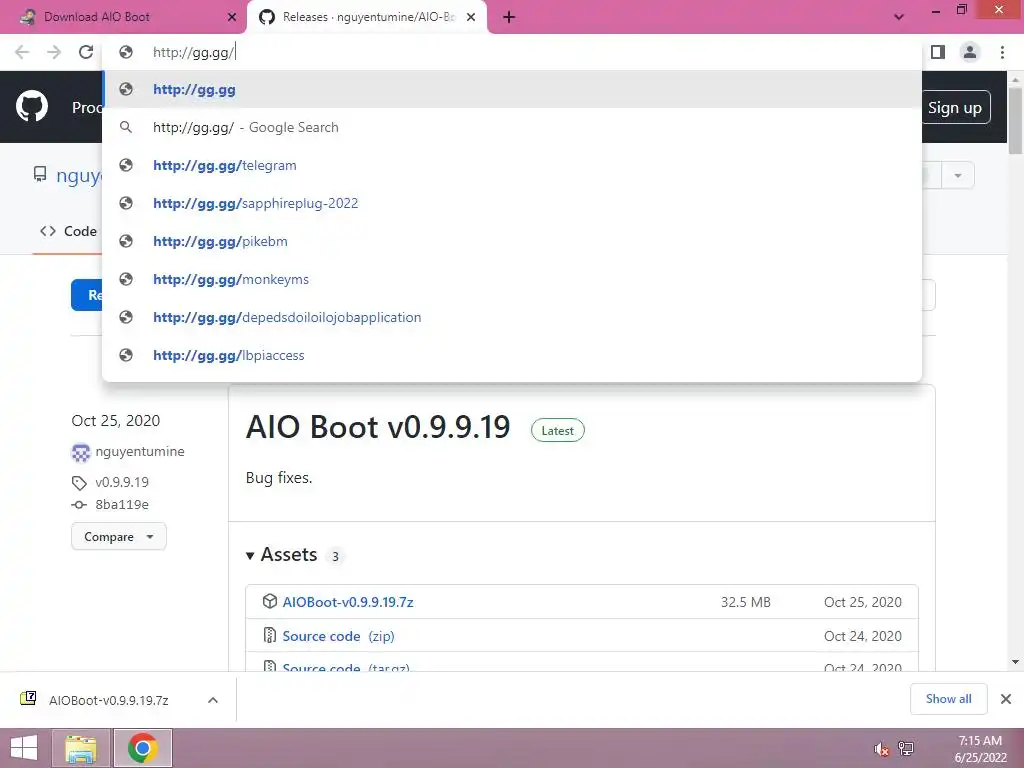1024x768 pixels.
Task: Open commit 8ba119e
Action: click(122, 504)
